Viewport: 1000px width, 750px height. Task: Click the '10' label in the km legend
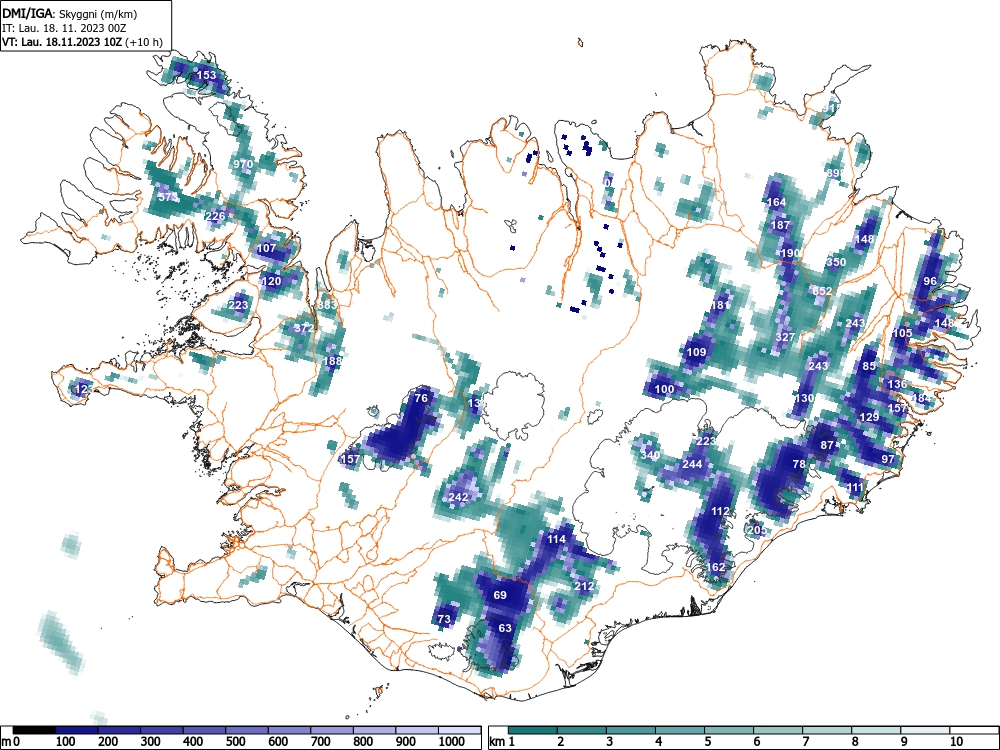coord(955,742)
